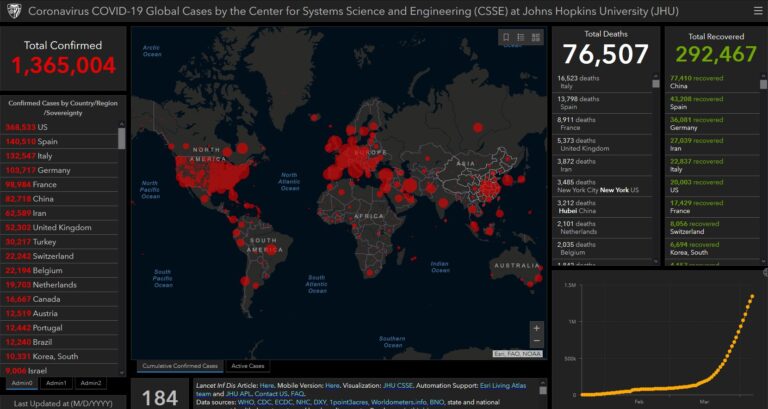This screenshot has height=409, width=768.
Task: Open the map bookmarks tool
Action: pyautogui.click(x=506, y=37)
